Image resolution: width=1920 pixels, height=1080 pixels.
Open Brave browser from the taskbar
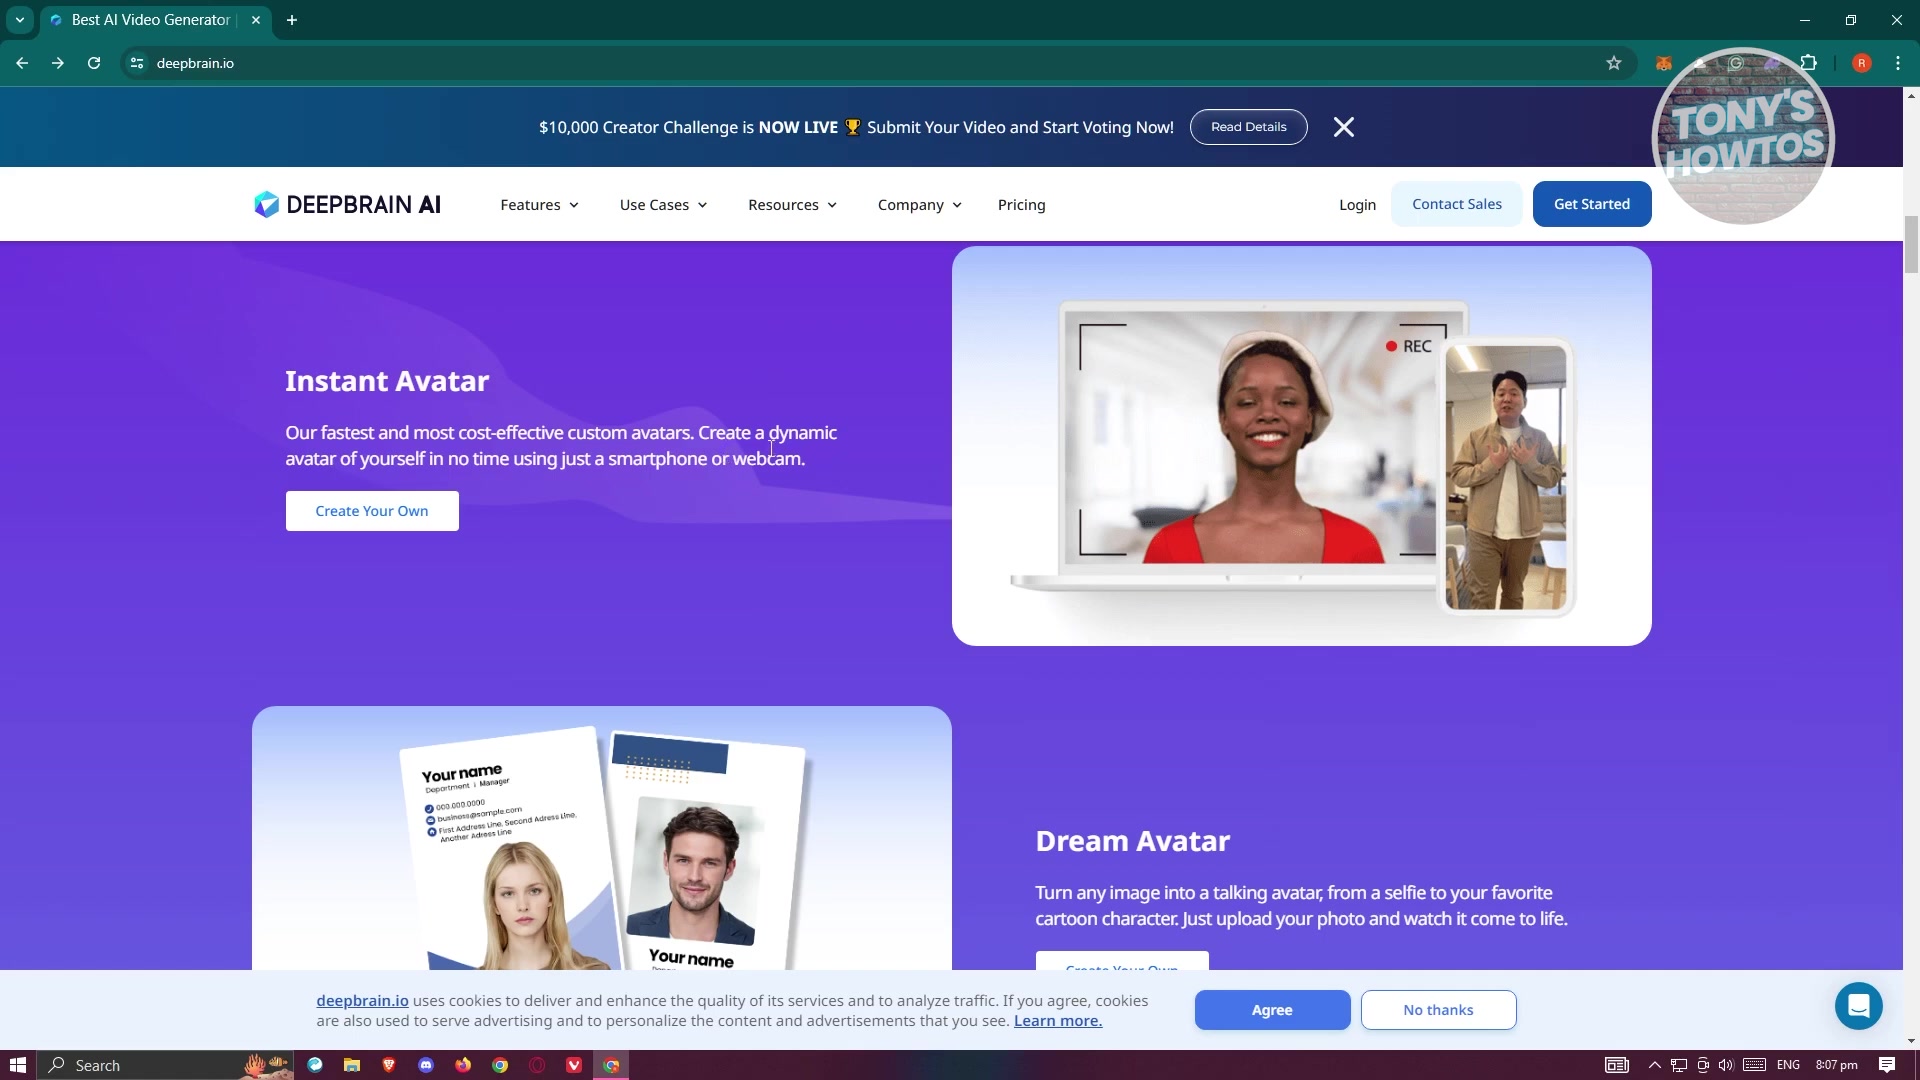click(x=389, y=1065)
